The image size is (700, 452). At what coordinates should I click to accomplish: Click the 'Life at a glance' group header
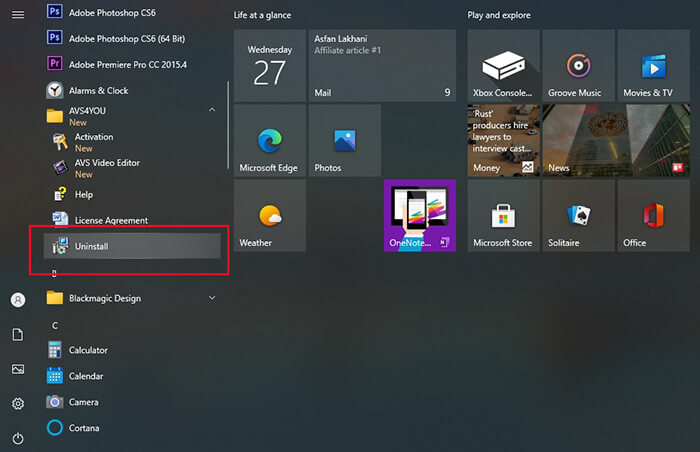click(262, 15)
